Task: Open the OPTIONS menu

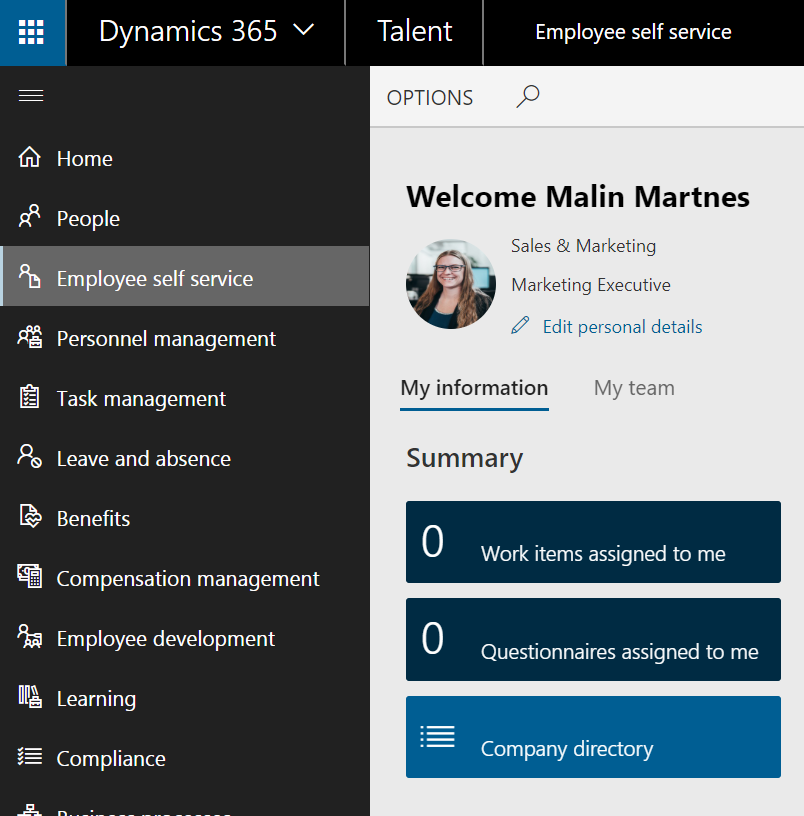Action: tap(430, 97)
